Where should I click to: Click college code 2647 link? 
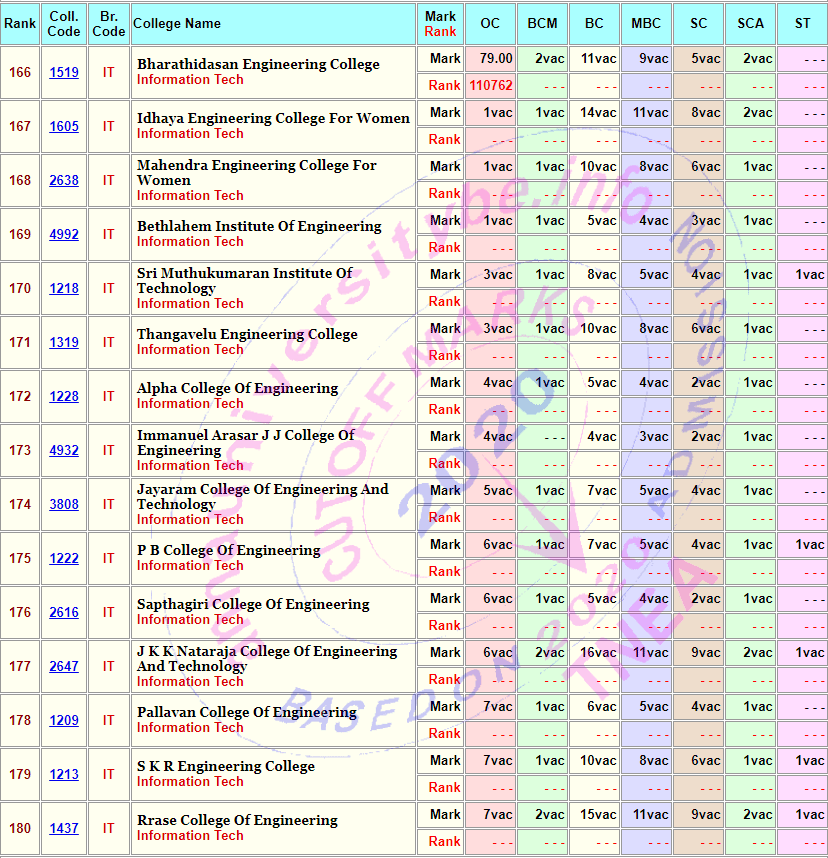pyautogui.click(x=64, y=666)
